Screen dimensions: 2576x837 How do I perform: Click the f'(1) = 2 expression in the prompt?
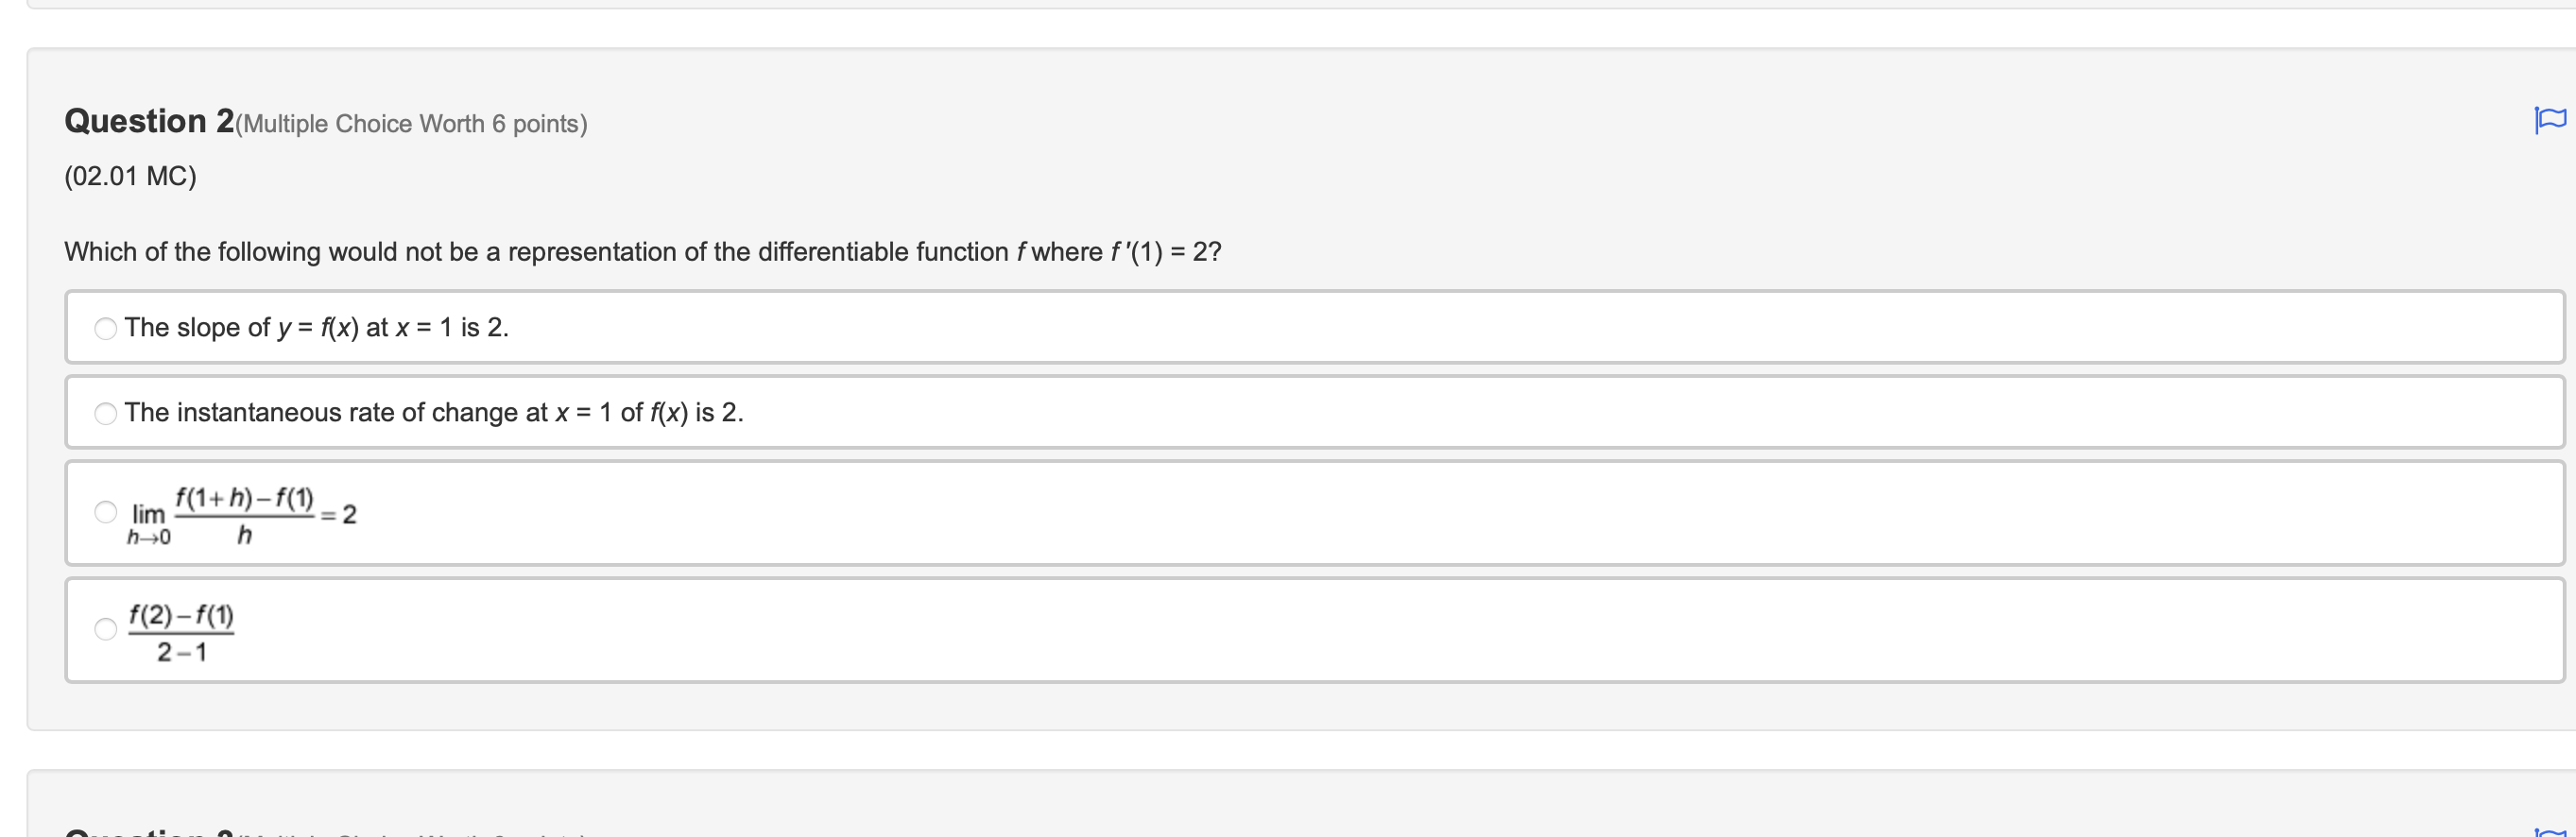[x=1164, y=252]
